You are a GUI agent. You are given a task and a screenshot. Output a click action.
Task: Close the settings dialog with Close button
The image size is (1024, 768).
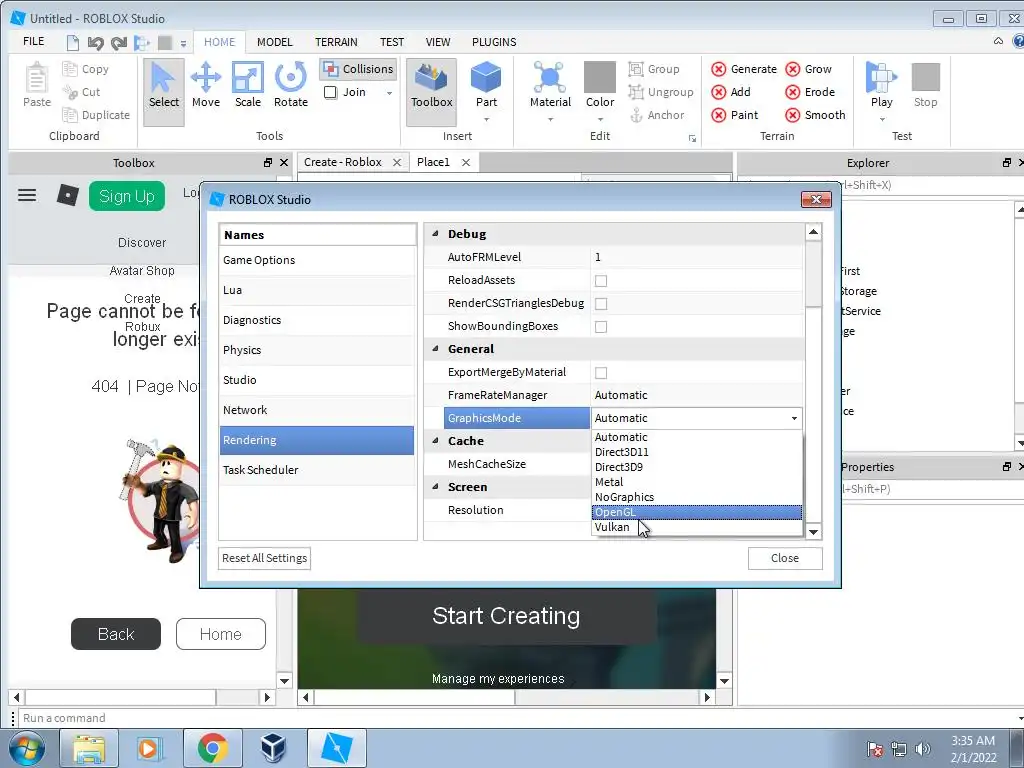785,558
